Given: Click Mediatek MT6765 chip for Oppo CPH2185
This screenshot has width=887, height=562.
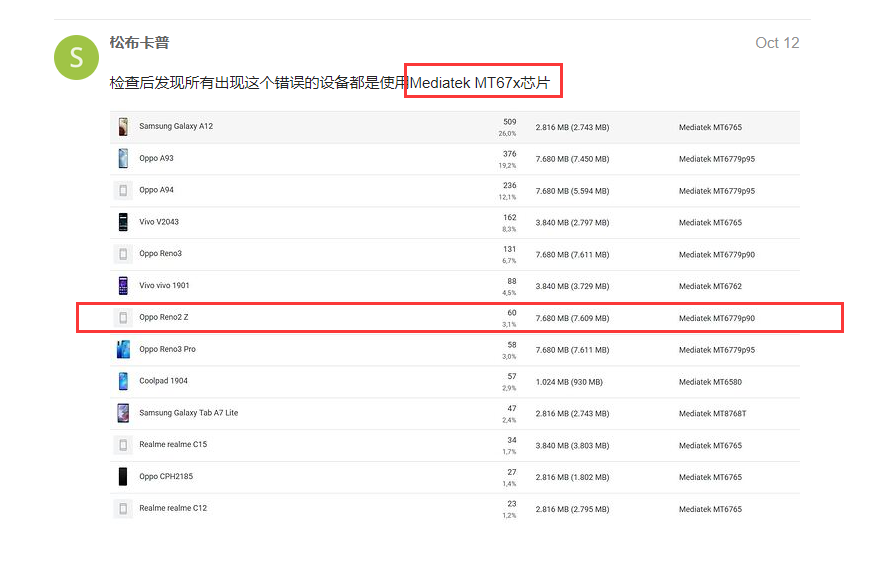Looking at the screenshot, I should click(710, 477).
